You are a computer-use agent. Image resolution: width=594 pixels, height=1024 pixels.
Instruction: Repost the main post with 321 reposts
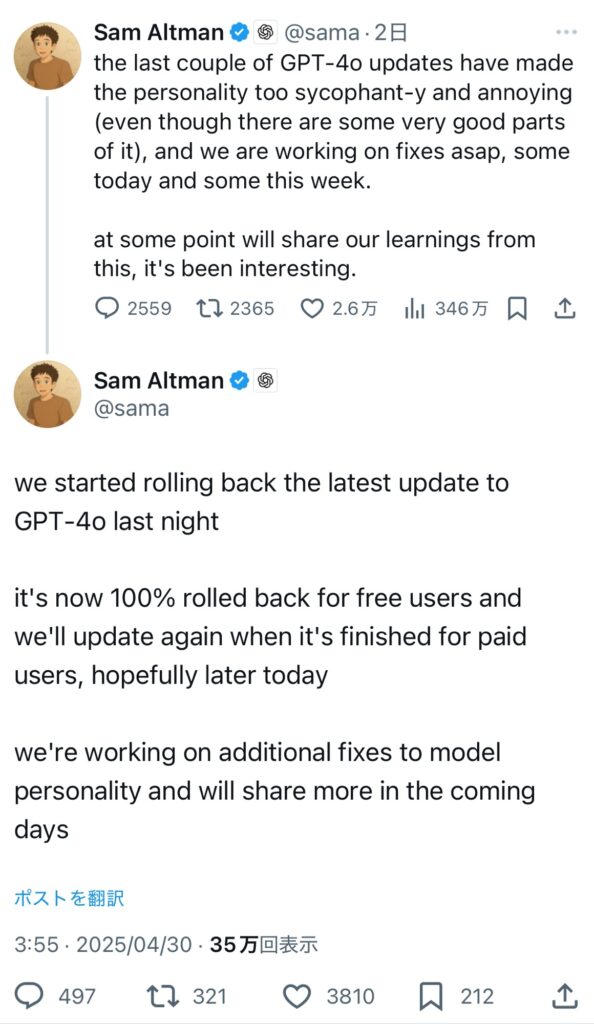pyautogui.click(x=162, y=997)
